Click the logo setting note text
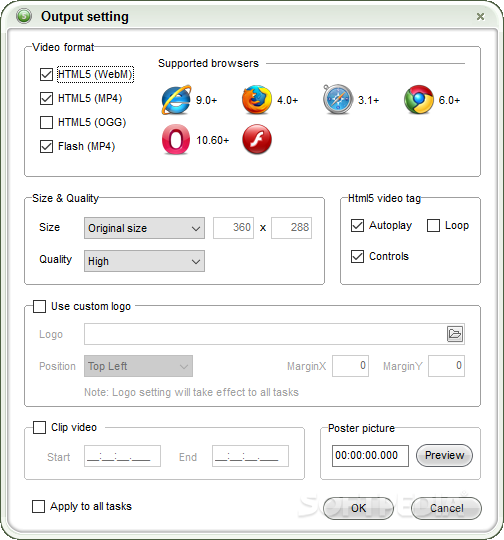Viewport: 504px width, 540px height. [192, 392]
